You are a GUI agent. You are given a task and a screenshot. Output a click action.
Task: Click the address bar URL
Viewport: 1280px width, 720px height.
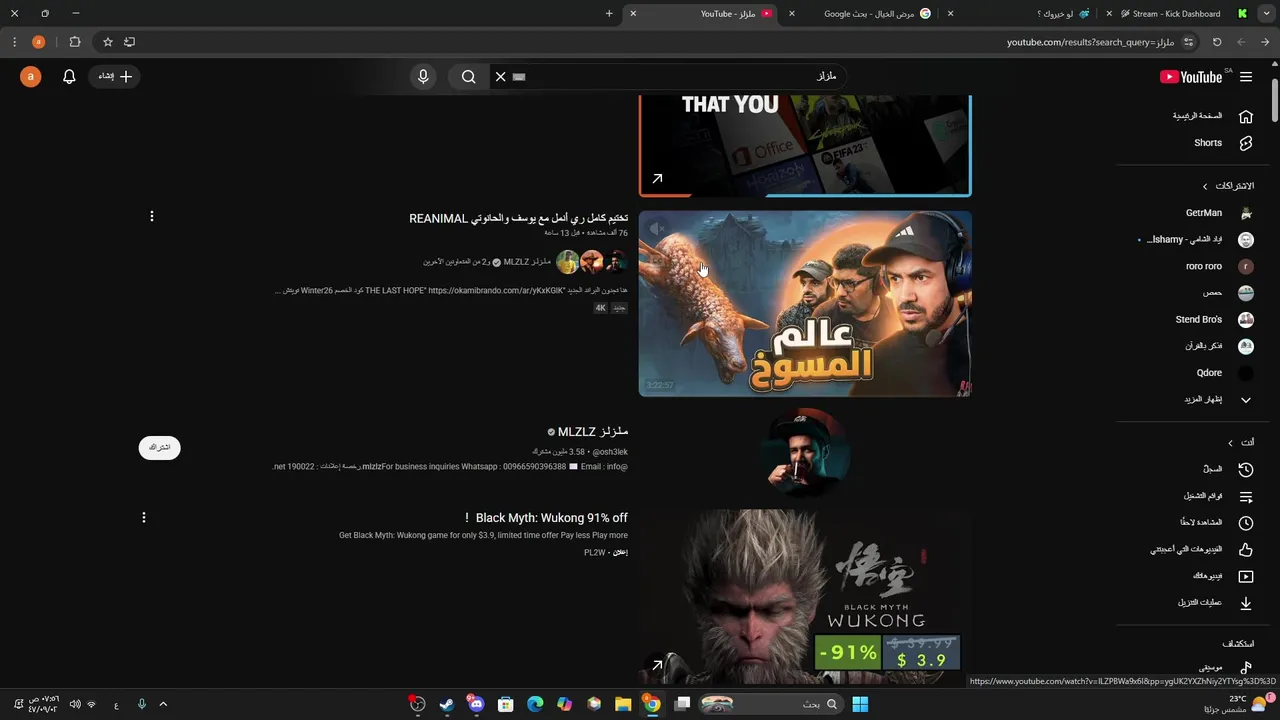(1090, 42)
